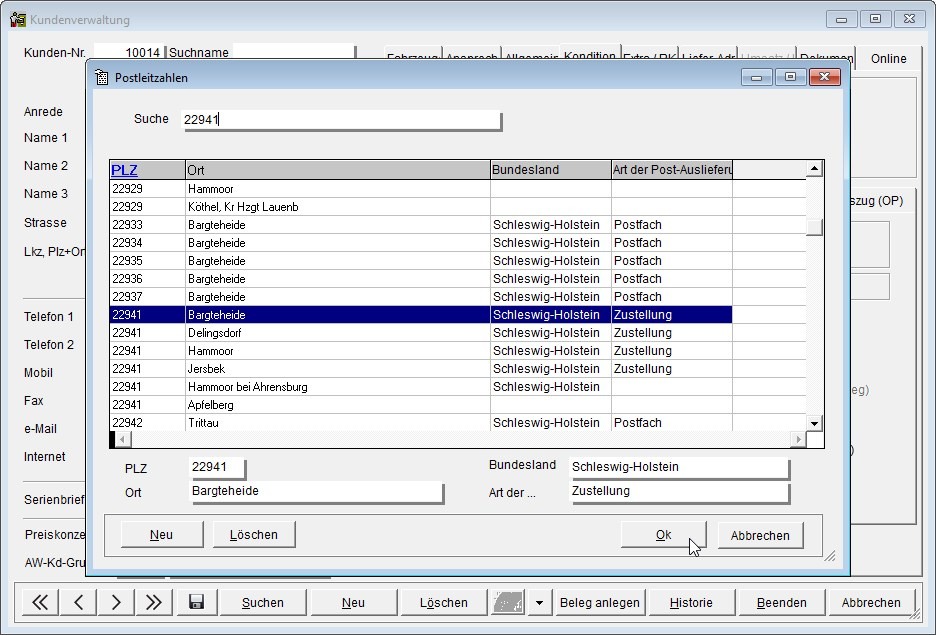The height and width of the screenshot is (635, 936).
Task: Click the Ort column header
Action: pyautogui.click(x=338, y=169)
